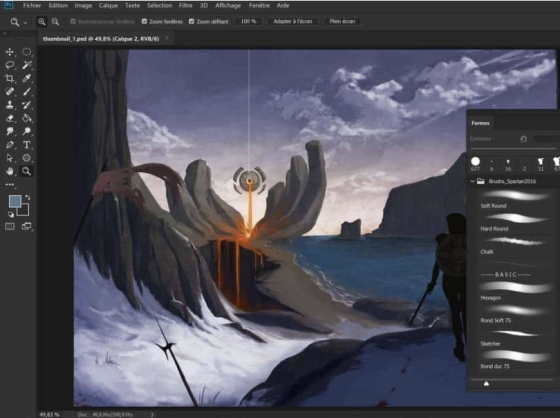Click Zoom In magnifier in options bar
The height and width of the screenshot is (418, 560).
click(42, 22)
